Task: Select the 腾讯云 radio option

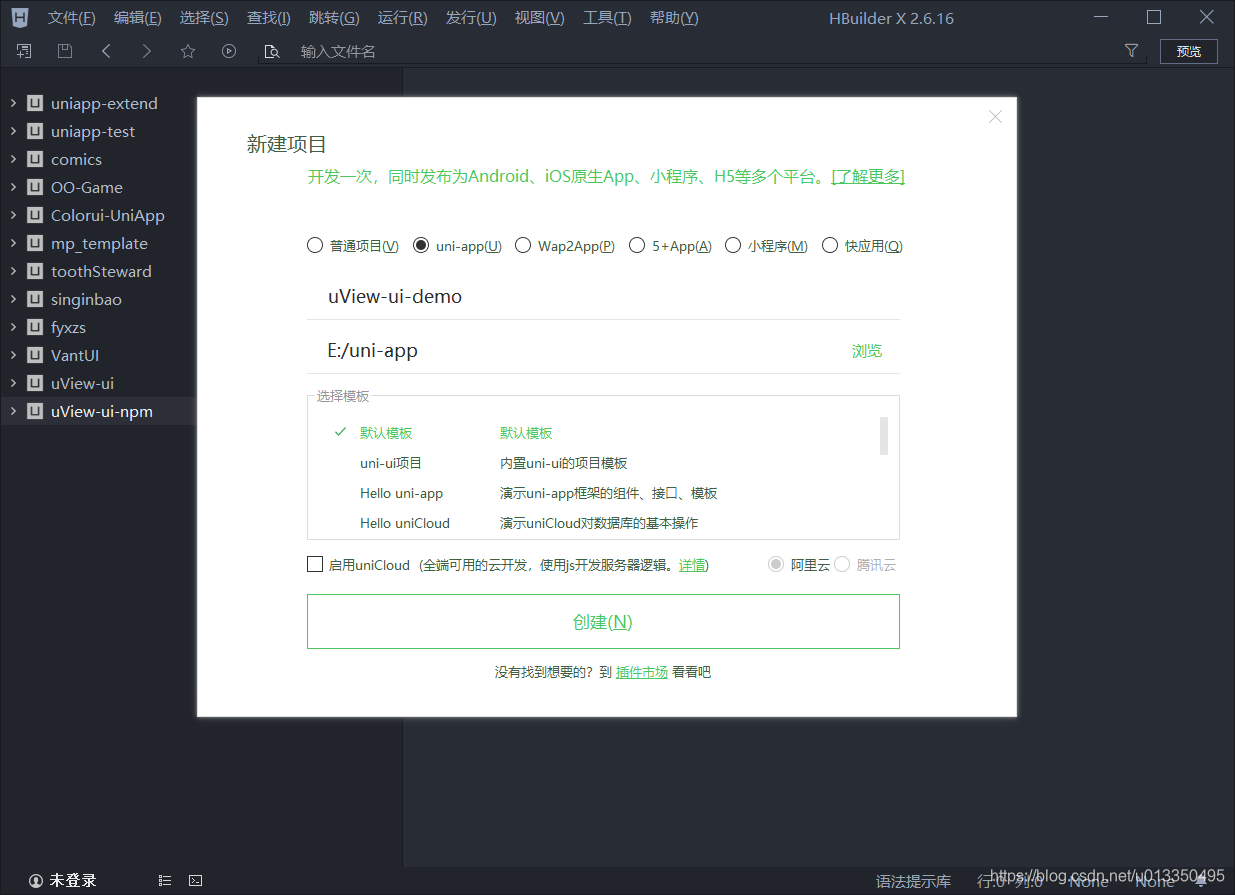Action: click(842, 564)
